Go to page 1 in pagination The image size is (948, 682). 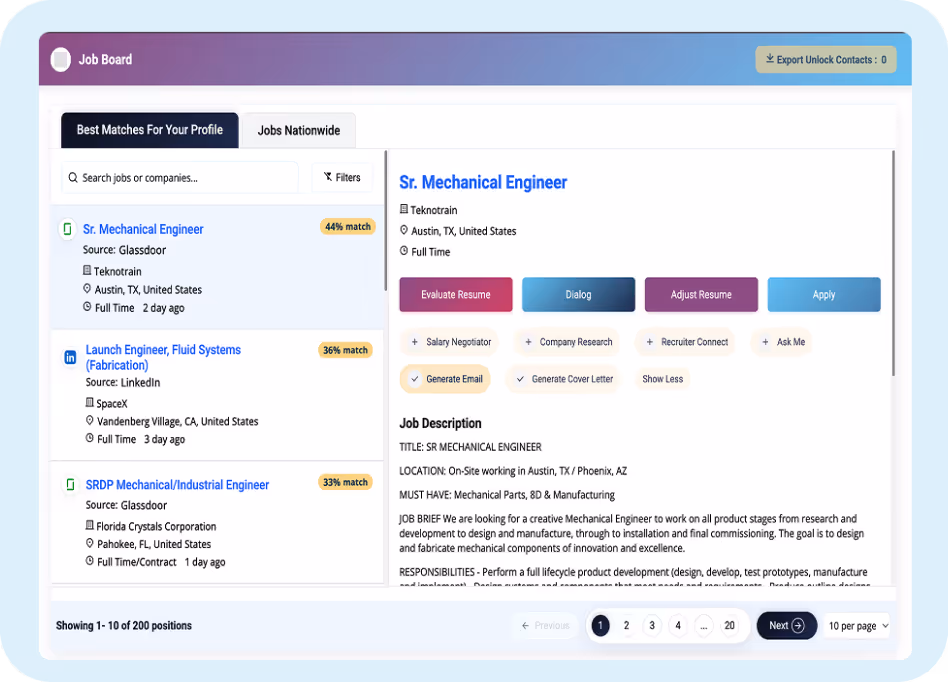(x=600, y=626)
